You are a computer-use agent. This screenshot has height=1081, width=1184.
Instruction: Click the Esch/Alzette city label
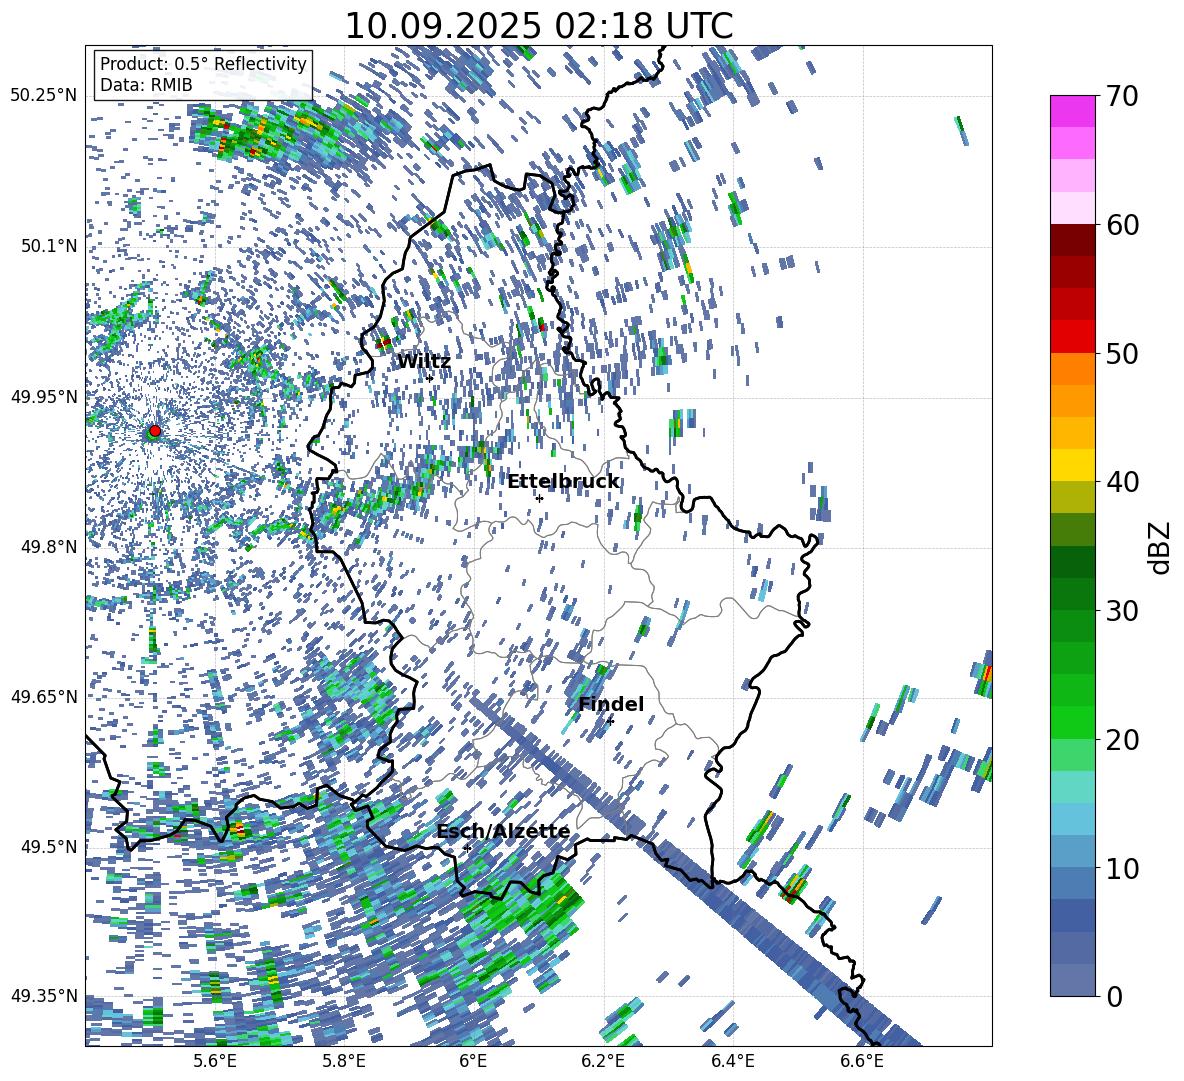tap(503, 832)
